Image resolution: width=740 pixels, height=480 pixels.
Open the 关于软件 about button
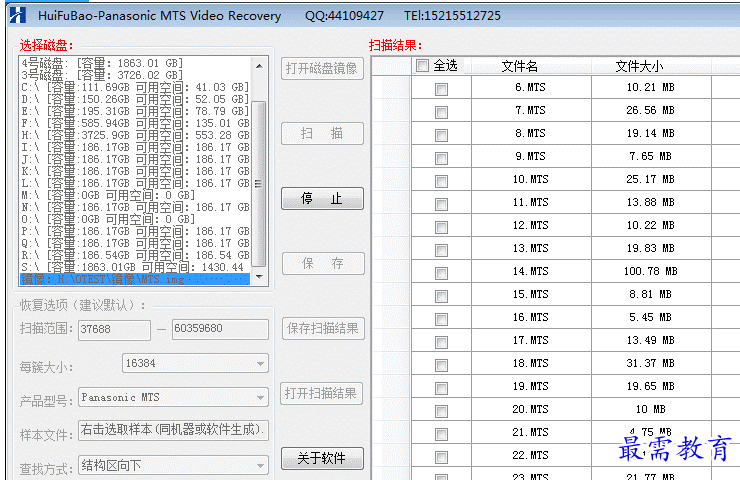pyautogui.click(x=322, y=458)
